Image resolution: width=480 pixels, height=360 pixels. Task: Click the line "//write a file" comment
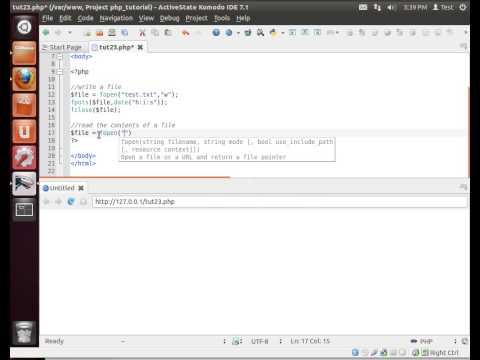[x=96, y=87]
